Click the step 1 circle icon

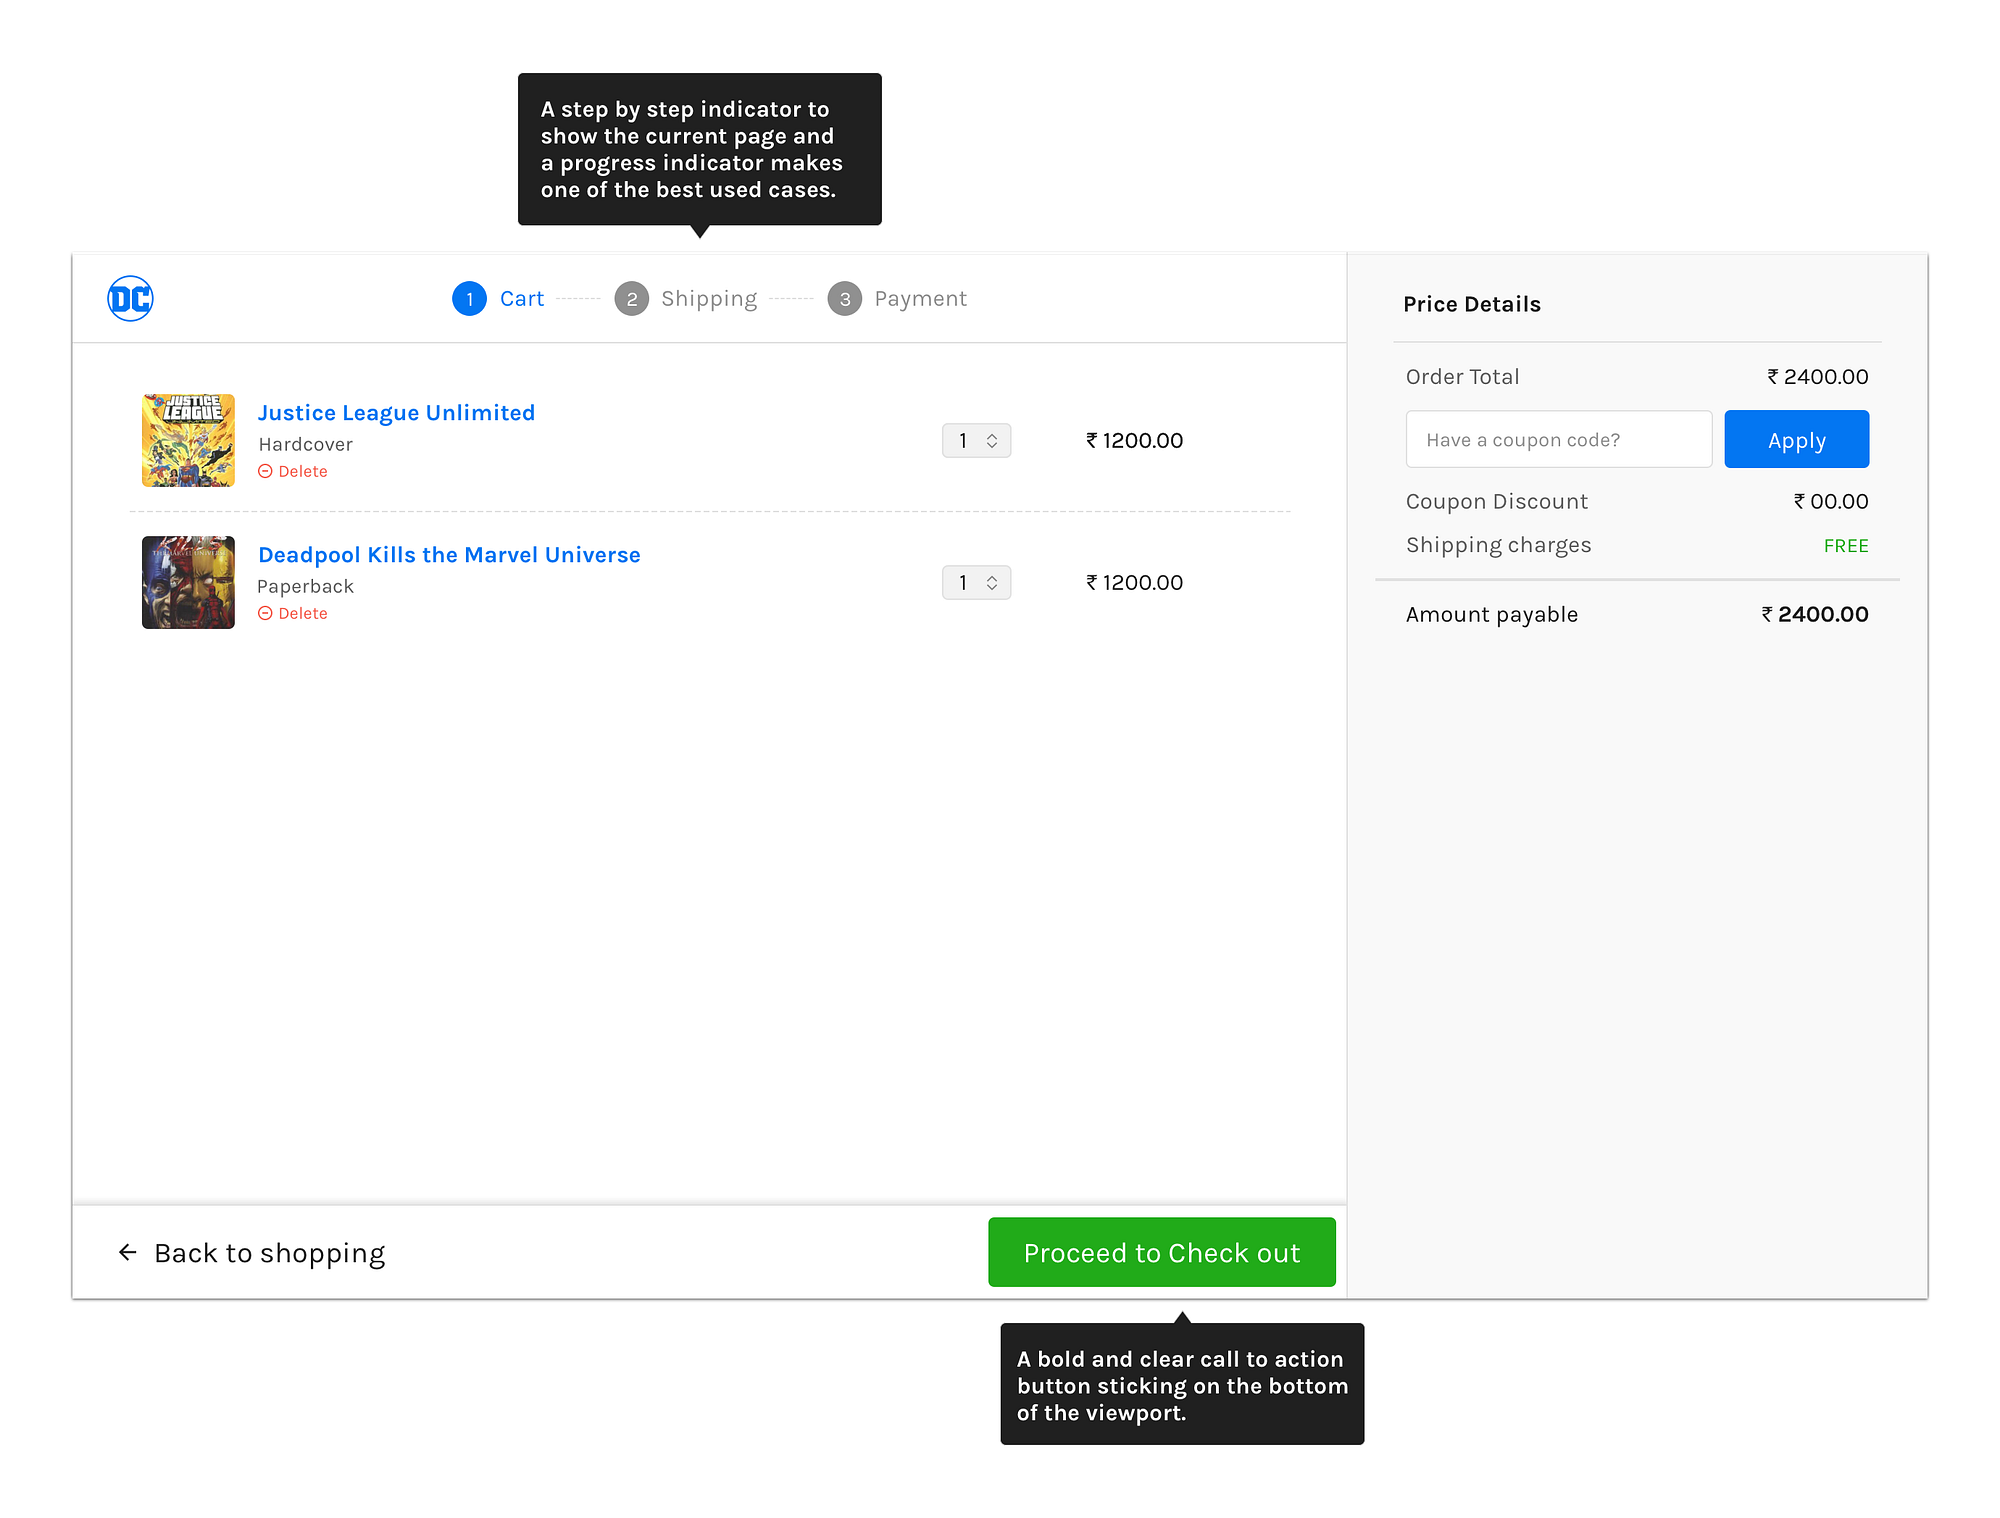pos(469,298)
